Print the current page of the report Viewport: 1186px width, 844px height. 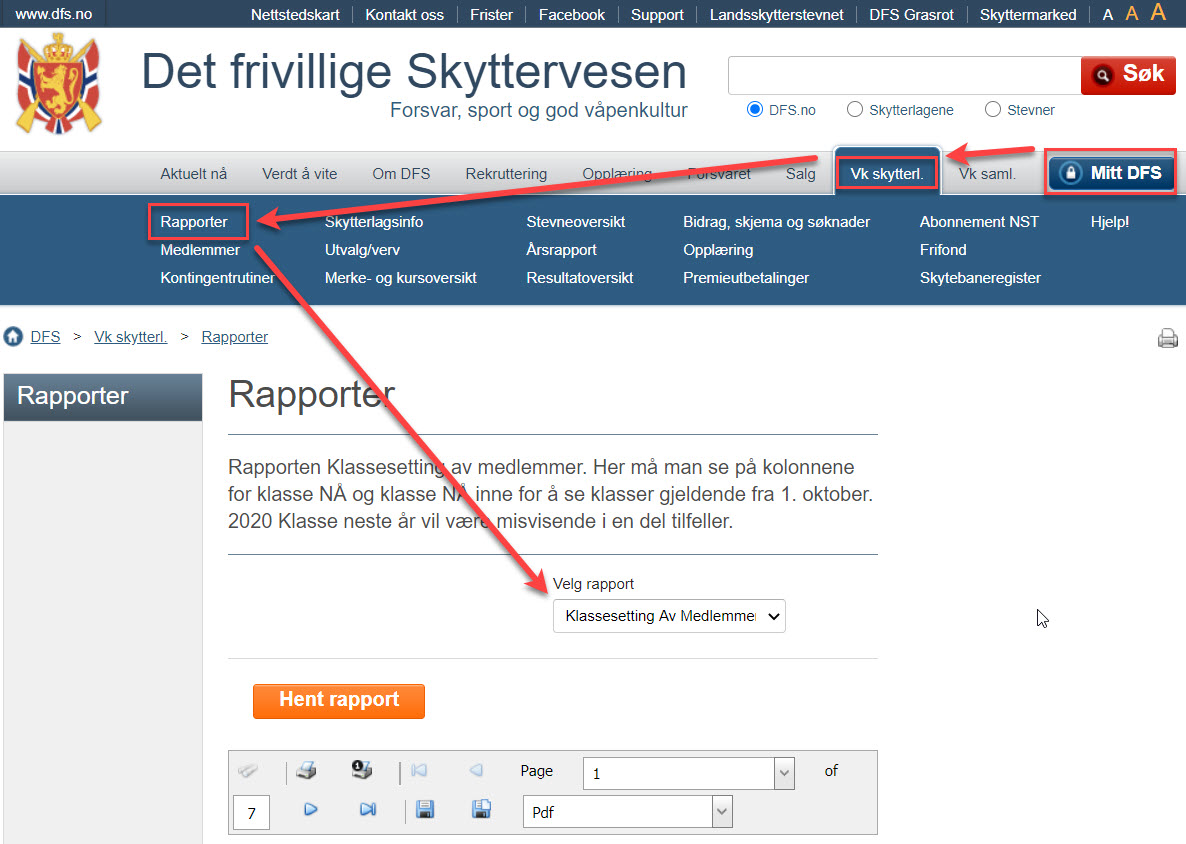pos(362,770)
